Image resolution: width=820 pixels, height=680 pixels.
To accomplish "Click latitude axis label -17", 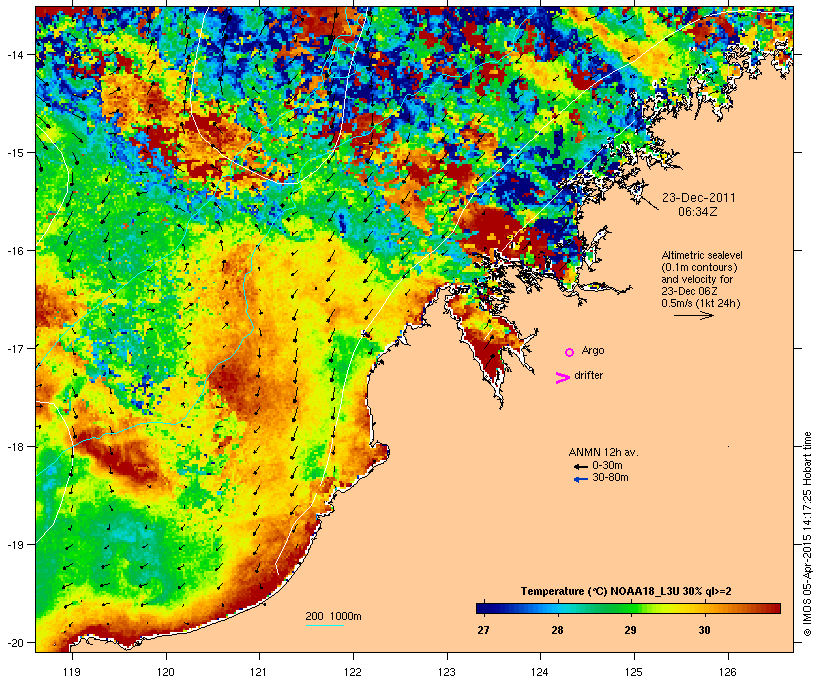I will (14, 348).
